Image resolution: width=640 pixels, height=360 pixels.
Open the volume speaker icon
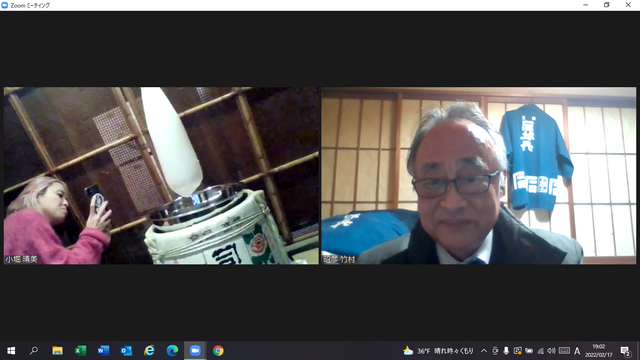[551, 351]
